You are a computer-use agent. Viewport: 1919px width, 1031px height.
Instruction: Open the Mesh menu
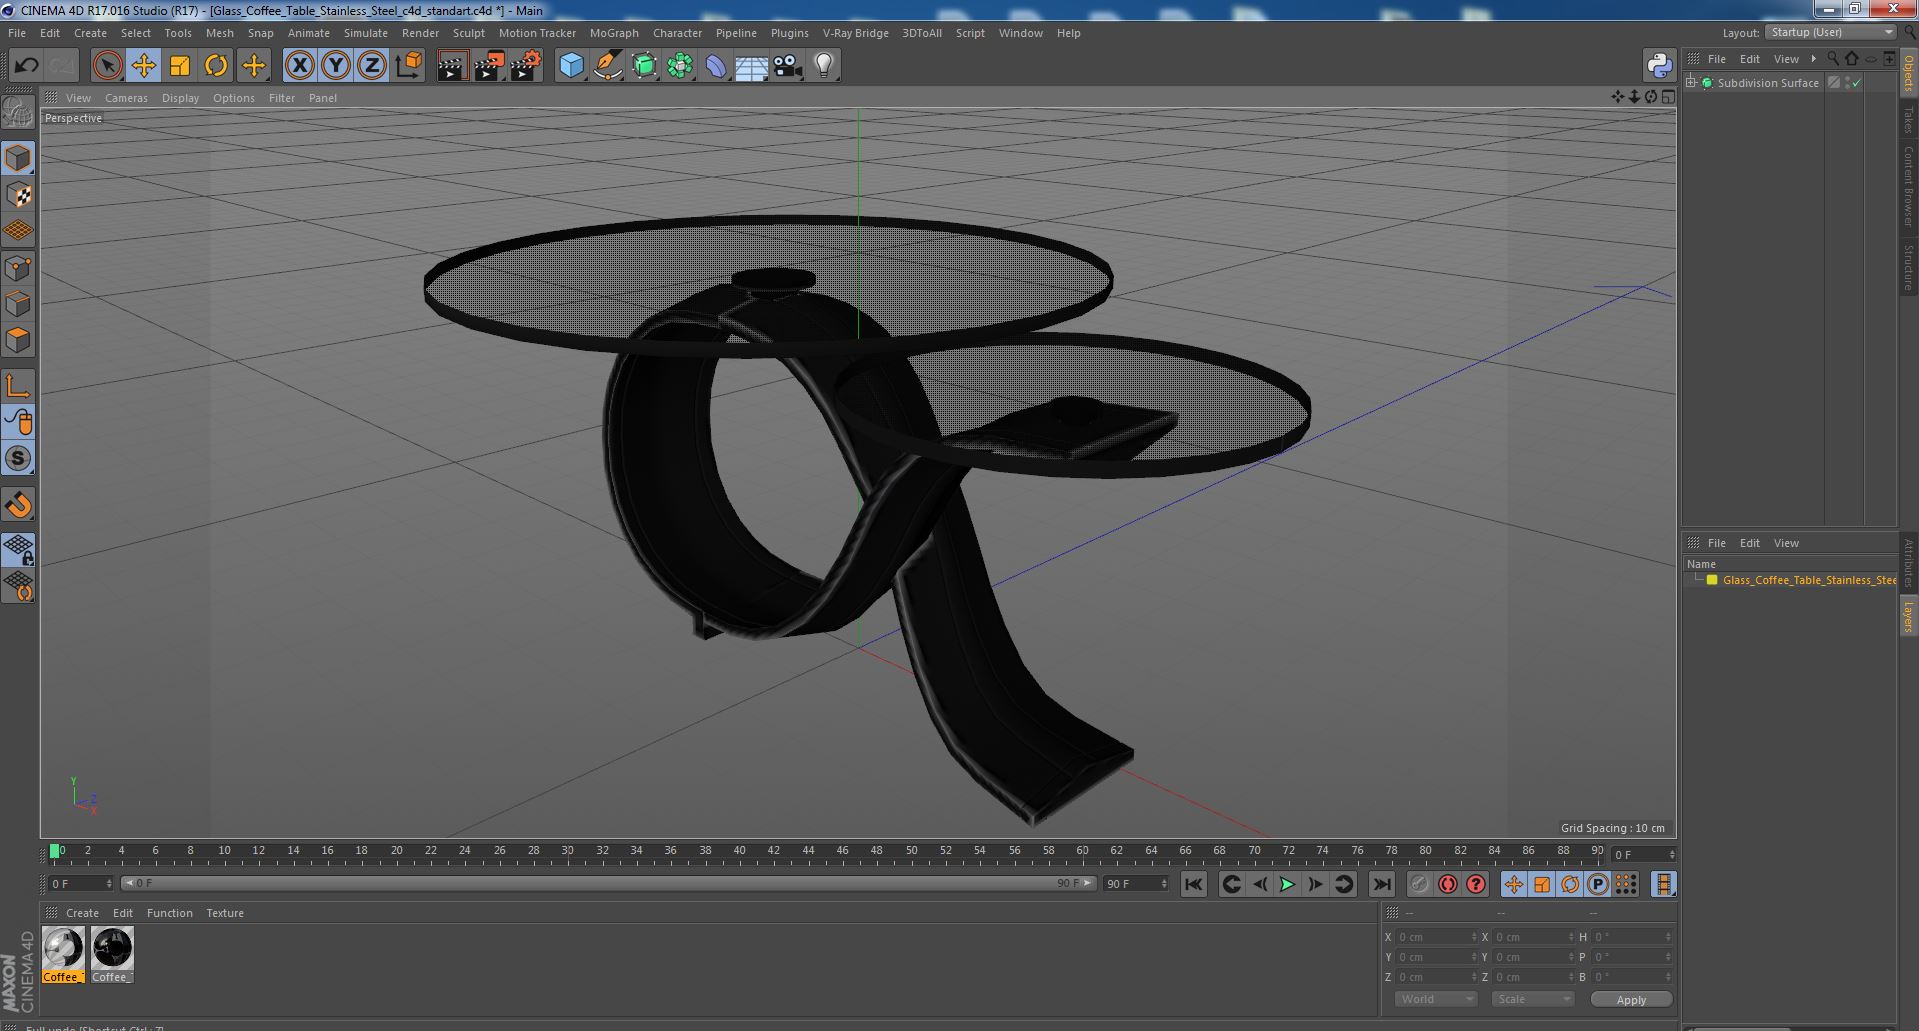219,33
